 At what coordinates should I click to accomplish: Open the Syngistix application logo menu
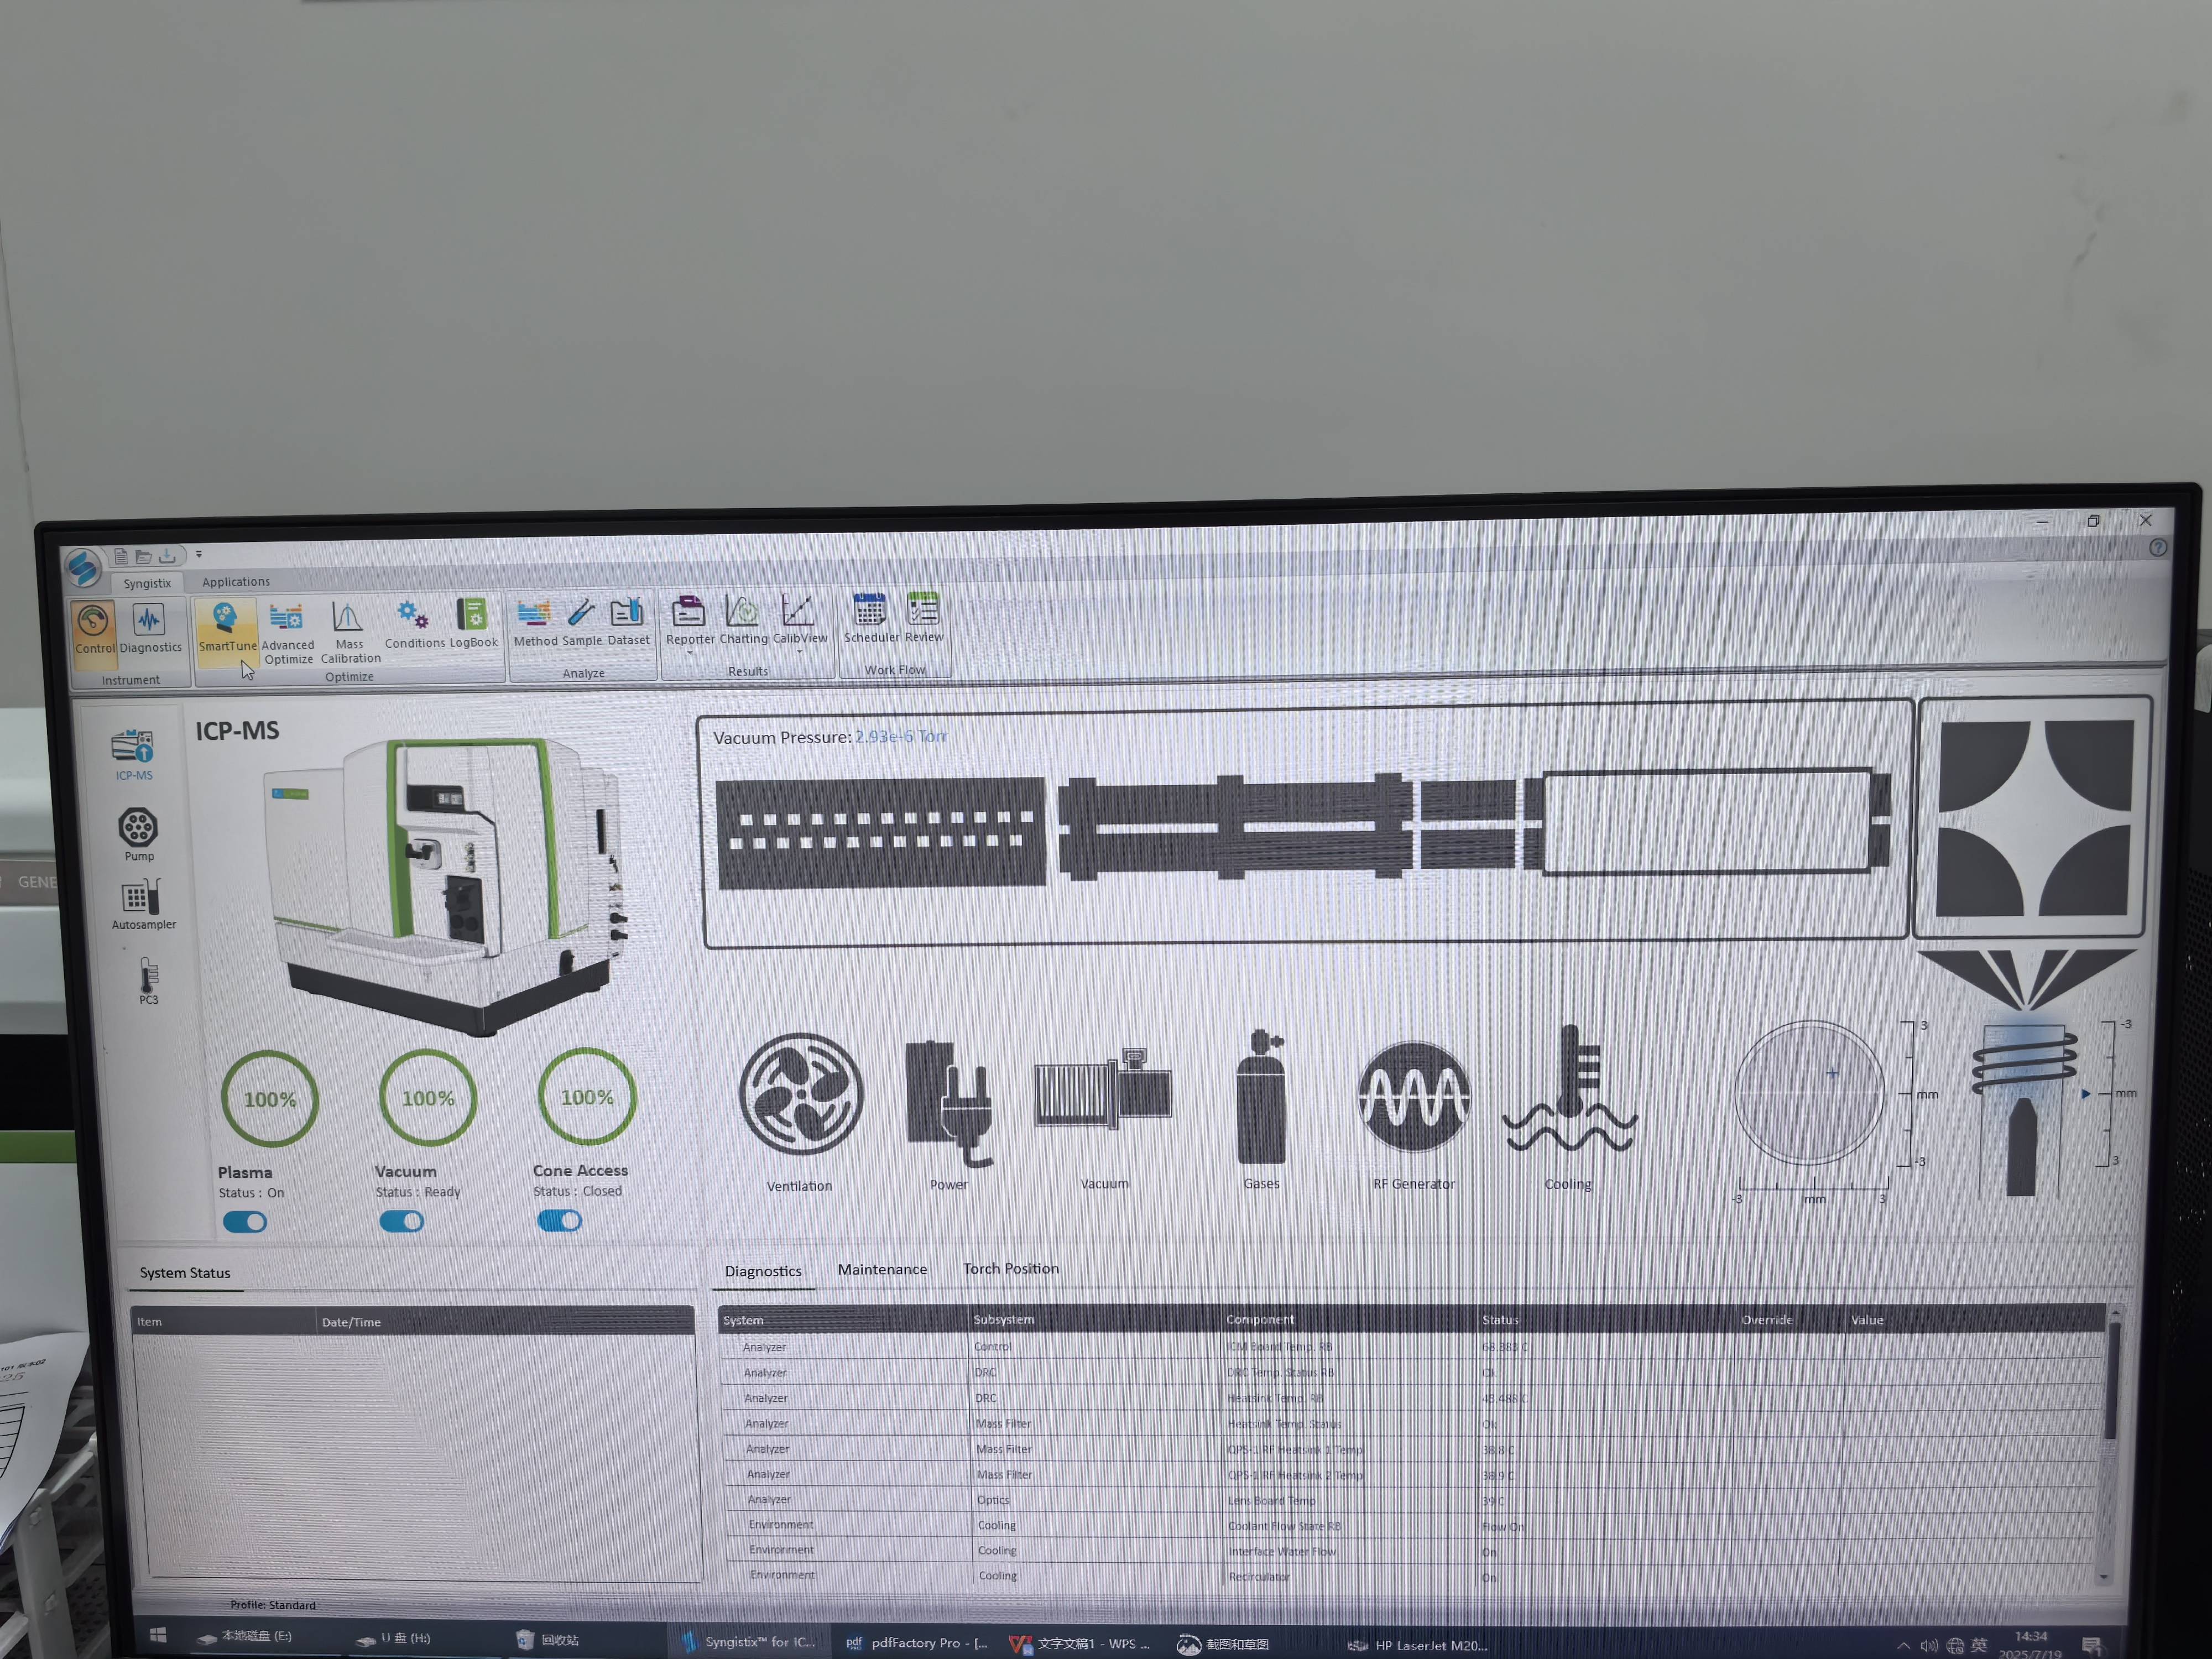coord(83,567)
